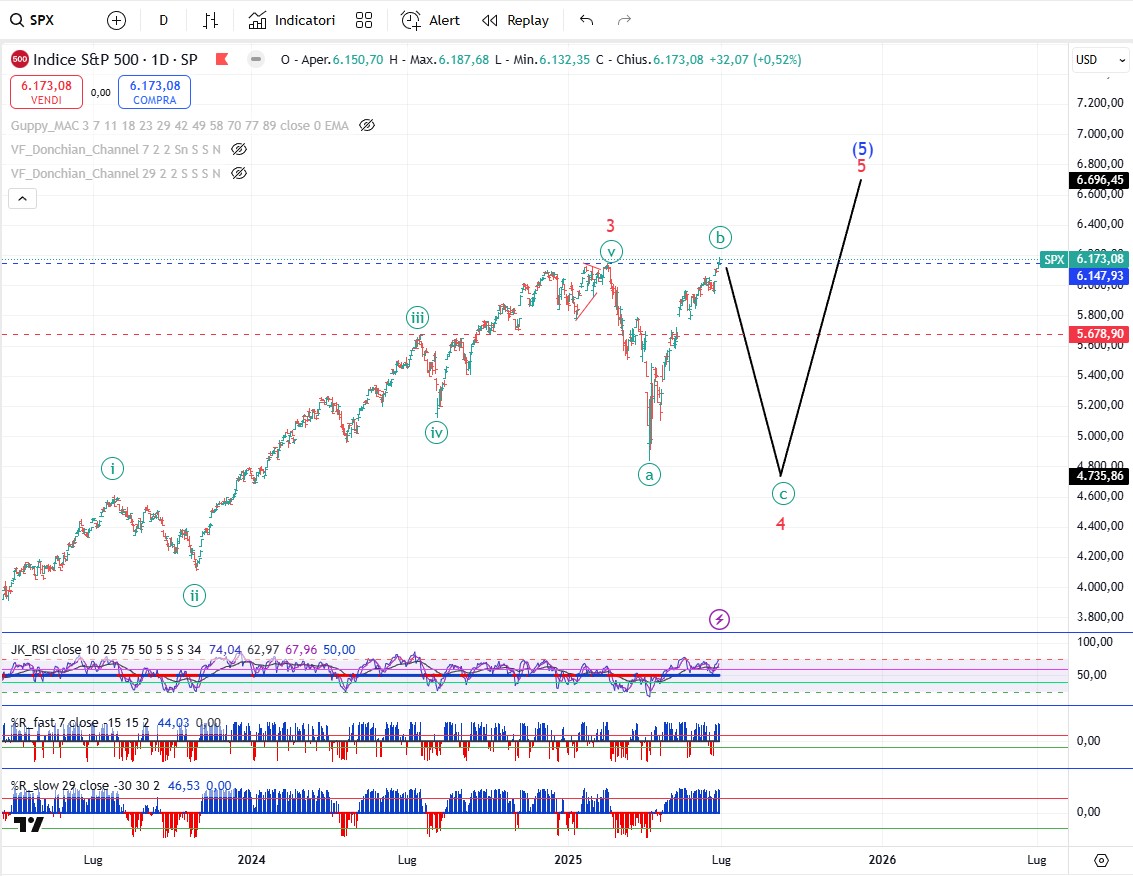Show the hidden Guppy_MAC indicator
The image size is (1133, 876).
tap(367, 126)
